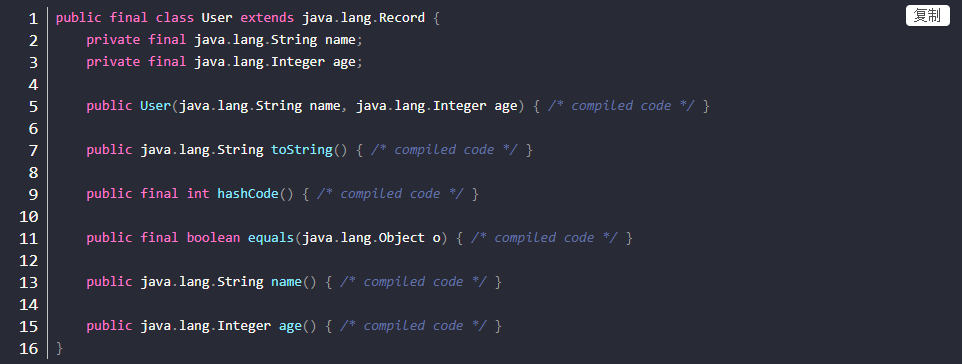Click line number 16 in gutter
The image size is (963, 364).
tap(28, 349)
